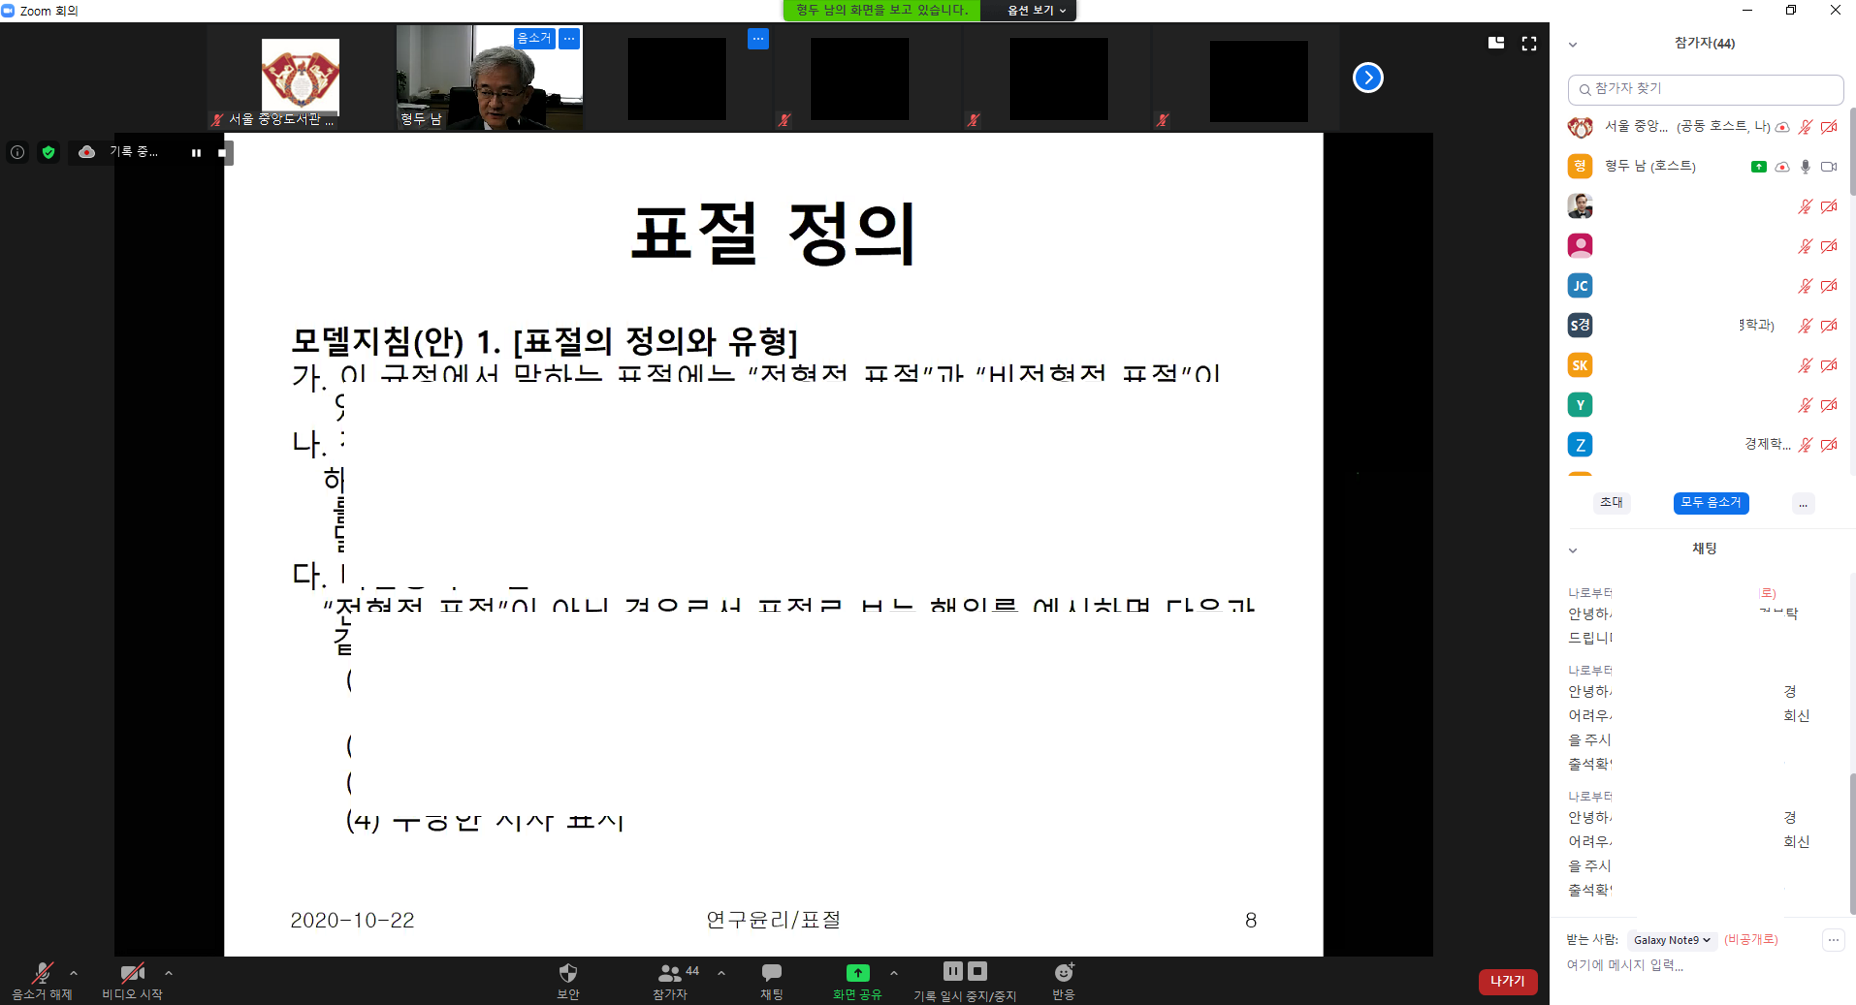
Task: Click camera icon in 형두 남 (호스트) row
Action: [1829, 167]
